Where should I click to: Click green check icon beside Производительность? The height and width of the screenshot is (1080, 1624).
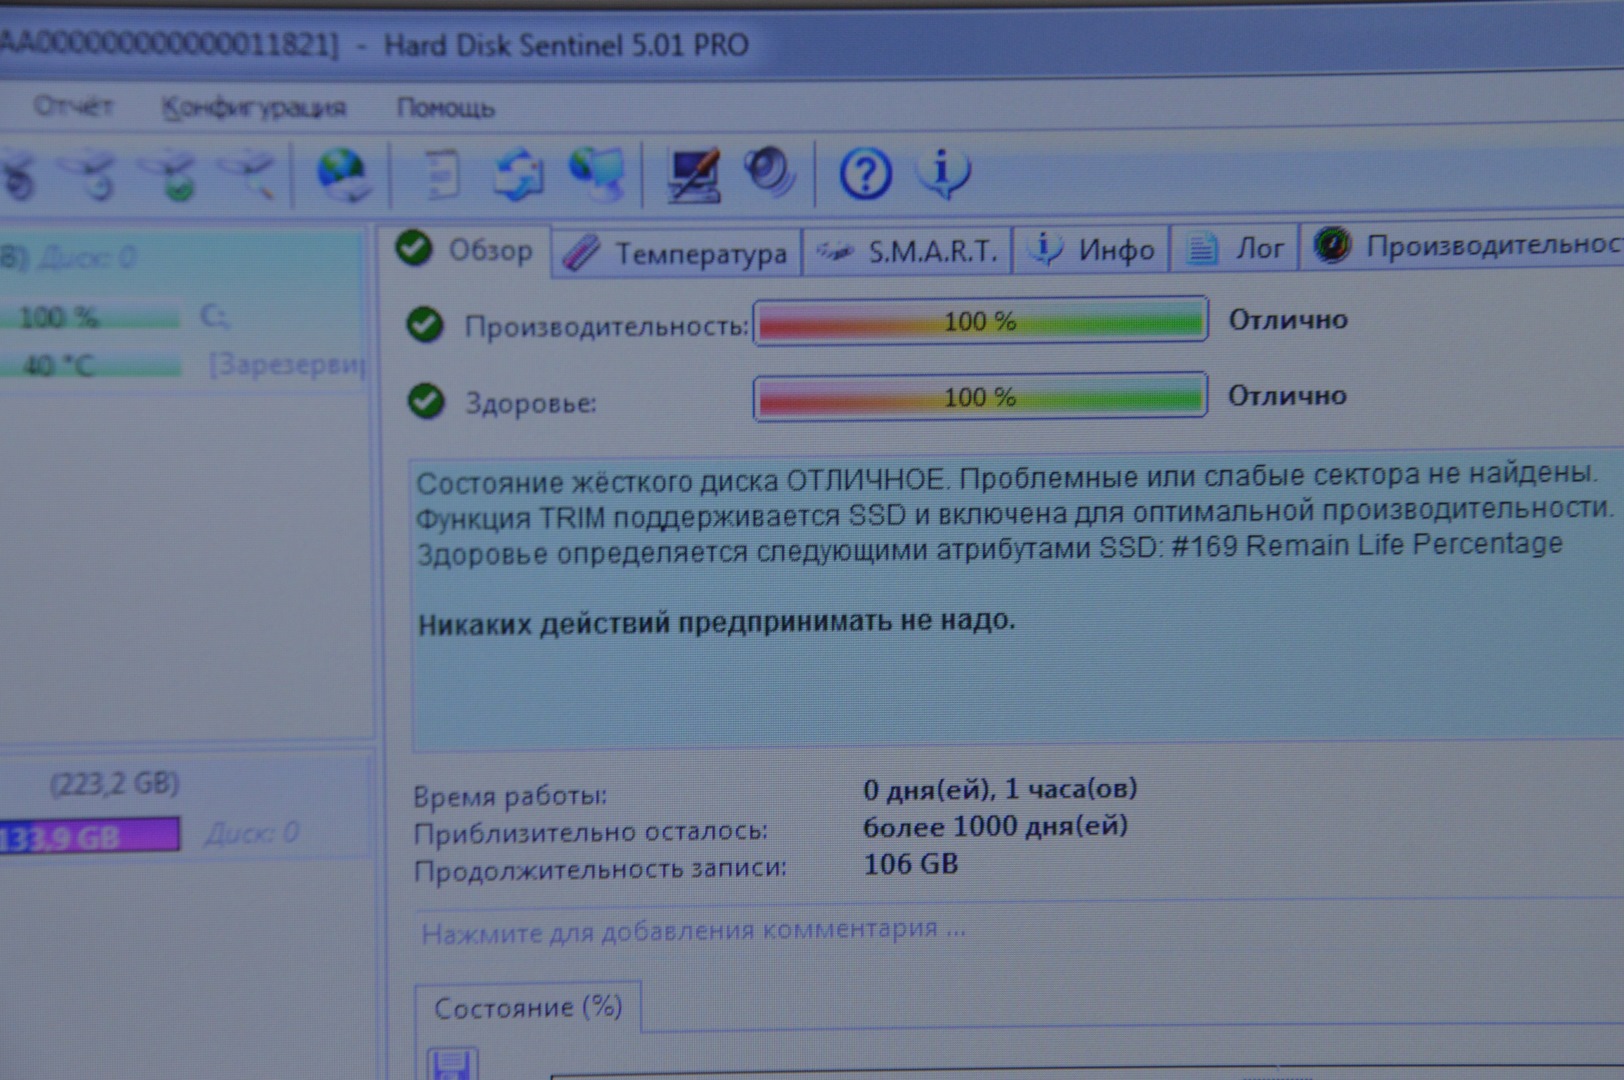coord(425,324)
